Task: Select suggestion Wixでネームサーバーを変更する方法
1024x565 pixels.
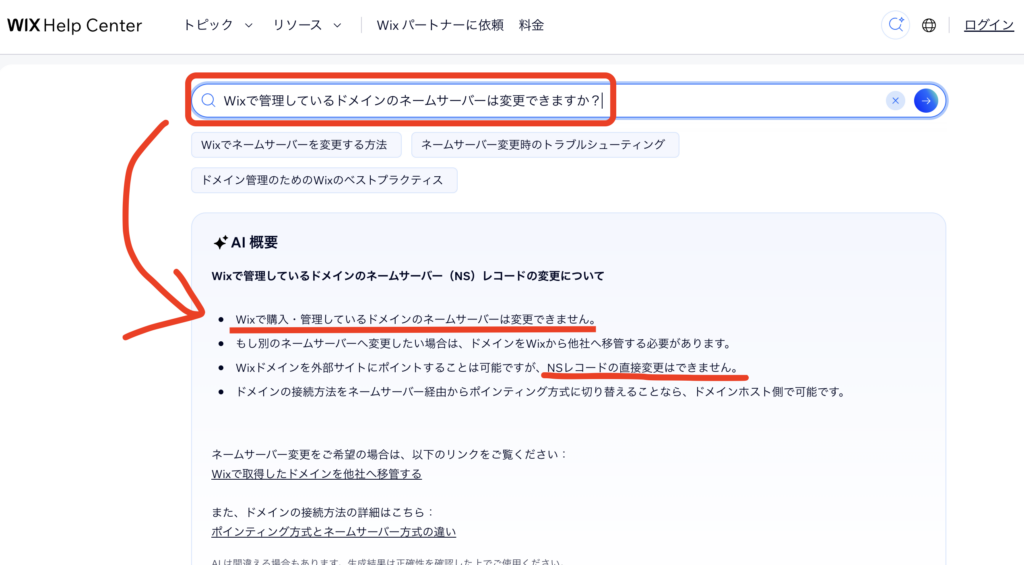Action: click(x=296, y=145)
